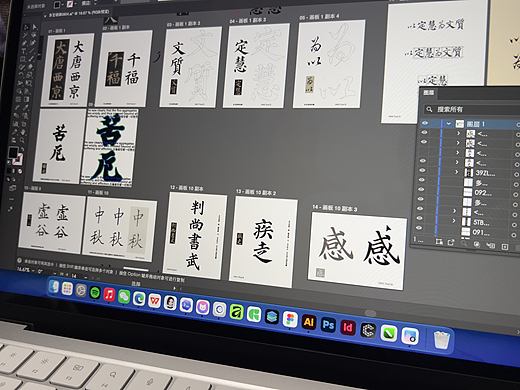Image resolution: width=520 pixels, height=390 pixels.
Task: Open InDesign from the Dock
Action: [x=348, y=328]
